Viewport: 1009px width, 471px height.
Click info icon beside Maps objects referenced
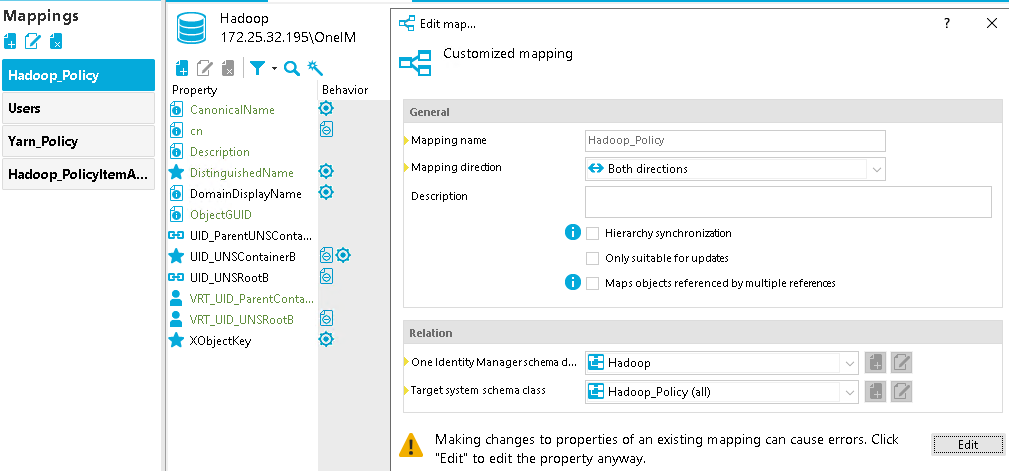pyautogui.click(x=573, y=282)
